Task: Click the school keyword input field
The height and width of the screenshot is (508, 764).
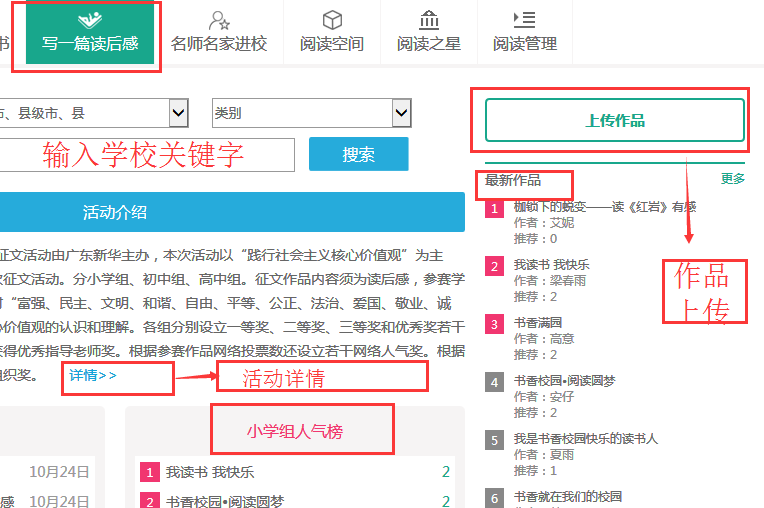Action: [x=145, y=155]
